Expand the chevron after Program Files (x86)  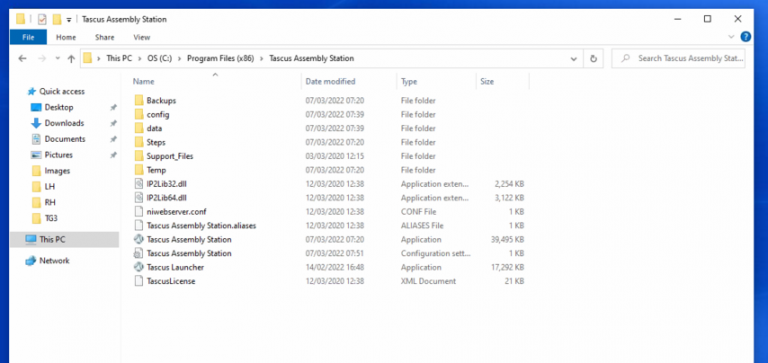coord(261,58)
